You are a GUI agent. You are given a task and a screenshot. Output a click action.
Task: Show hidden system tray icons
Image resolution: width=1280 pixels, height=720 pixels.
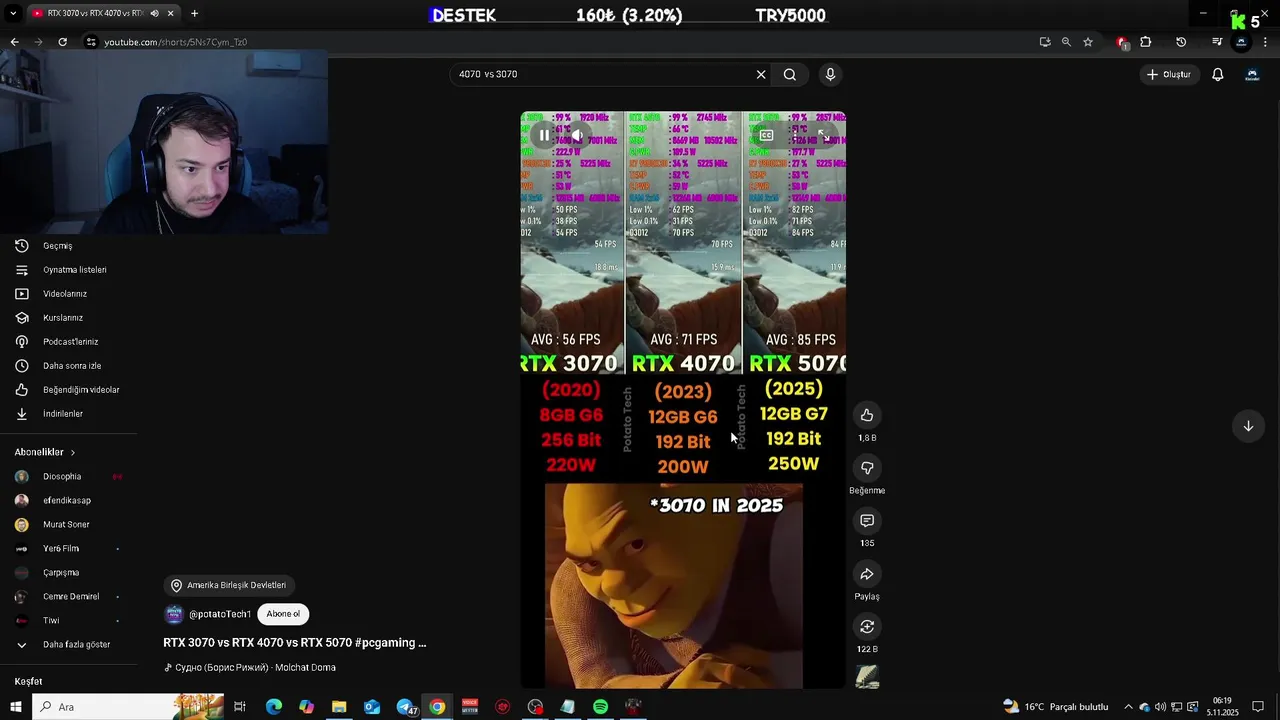click(x=1128, y=707)
